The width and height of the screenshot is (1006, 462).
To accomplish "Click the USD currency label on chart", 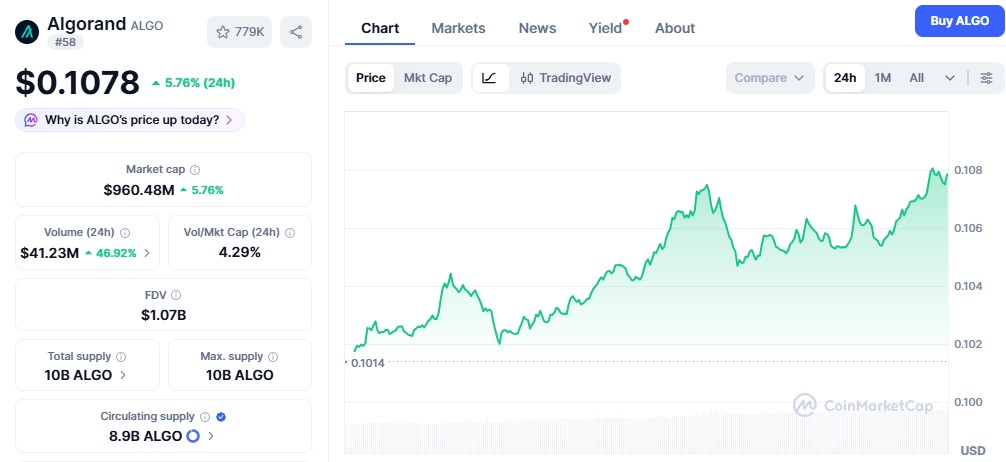I will coord(973,450).
